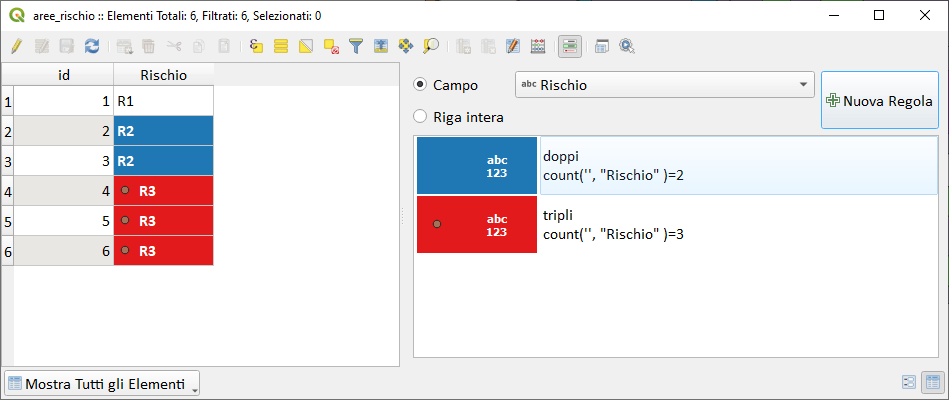Zoom map to selected rows

coord(431,46)
